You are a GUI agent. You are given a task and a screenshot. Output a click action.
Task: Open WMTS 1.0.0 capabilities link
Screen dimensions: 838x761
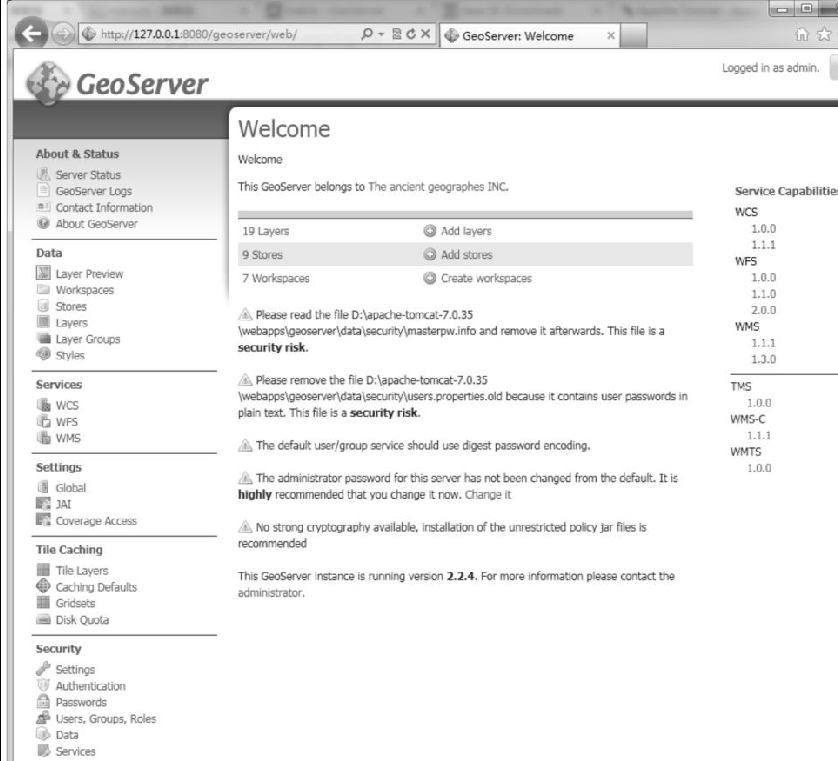click(x=759, y=468)
